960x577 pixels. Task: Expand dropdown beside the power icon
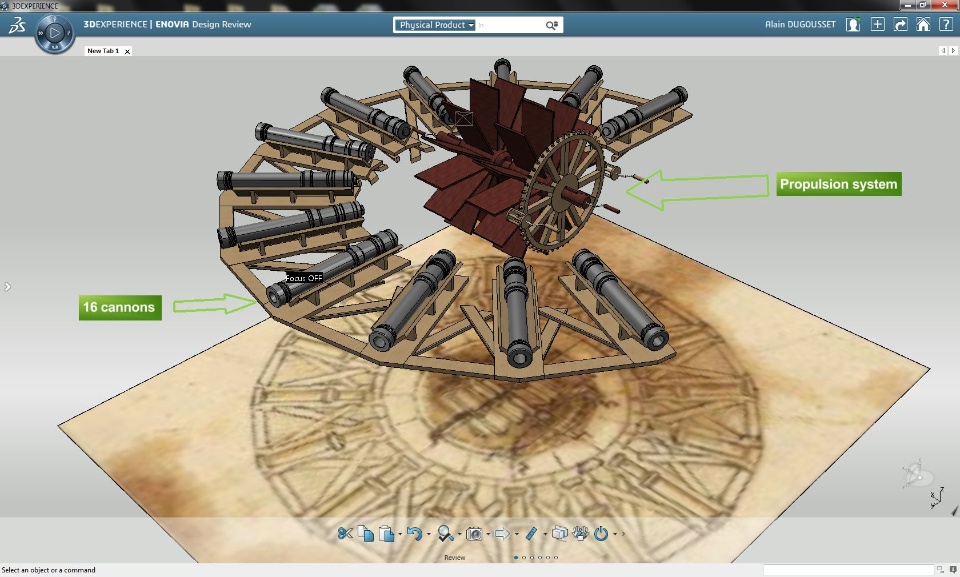click(x=615, y=534)
